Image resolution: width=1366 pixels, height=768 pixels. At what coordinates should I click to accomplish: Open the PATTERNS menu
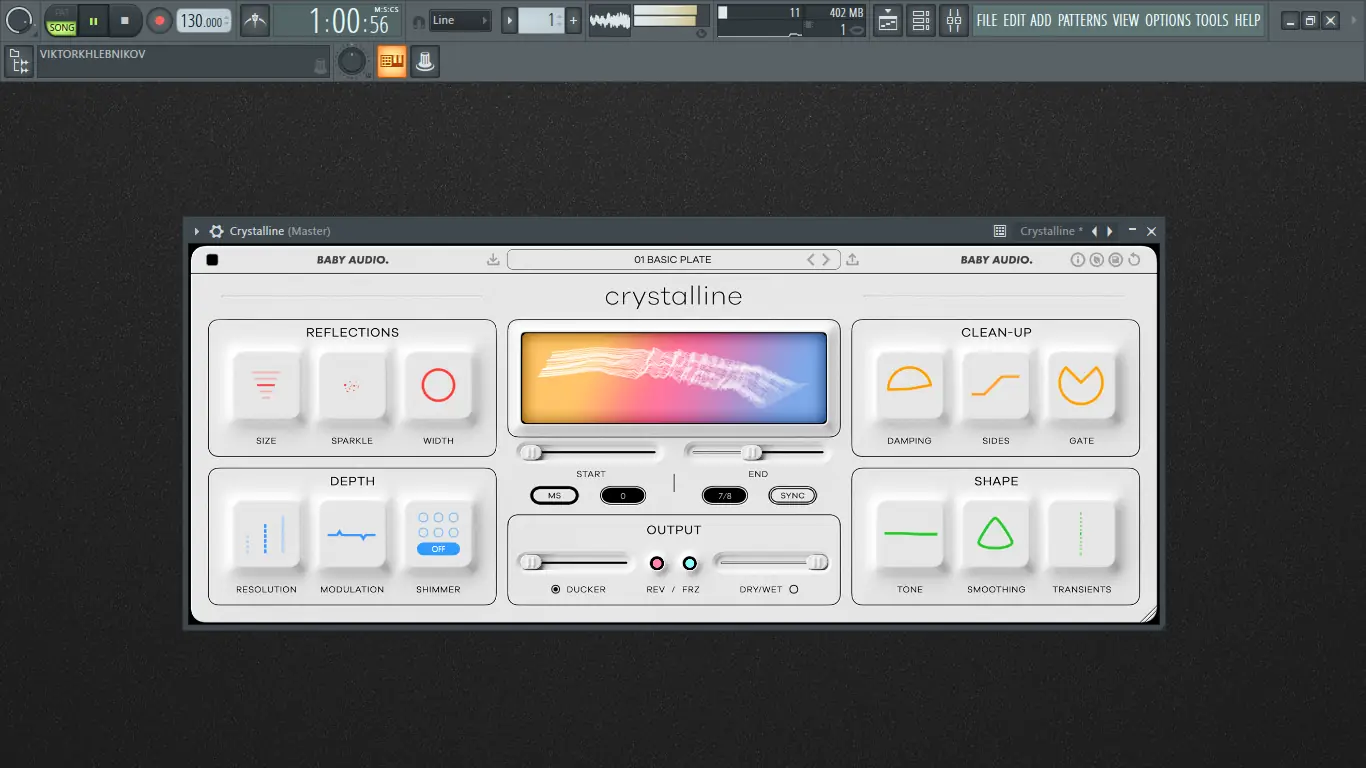pos(1082,20)
